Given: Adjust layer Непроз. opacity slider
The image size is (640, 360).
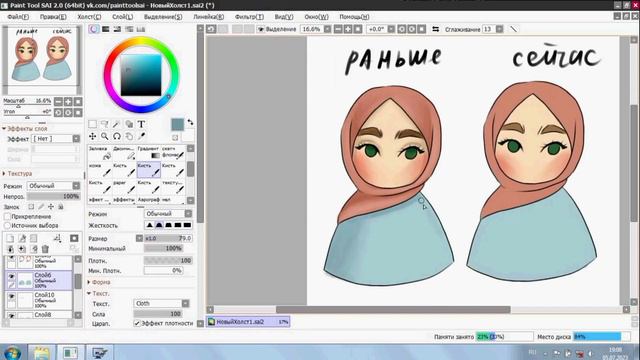Looking at the screenshot, I should [53, 196].
